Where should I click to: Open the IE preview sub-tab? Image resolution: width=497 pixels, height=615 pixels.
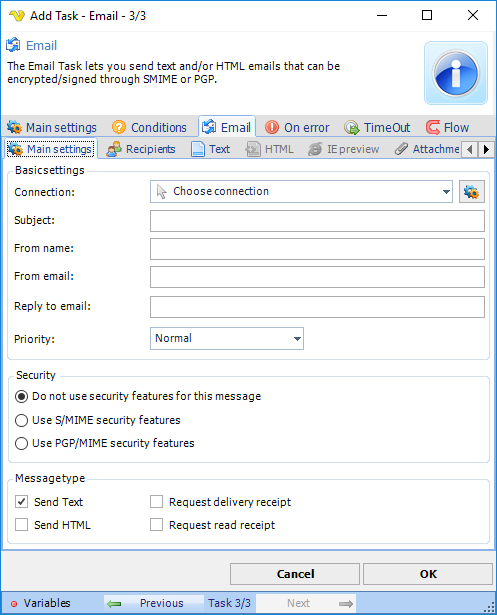(344, 149)
